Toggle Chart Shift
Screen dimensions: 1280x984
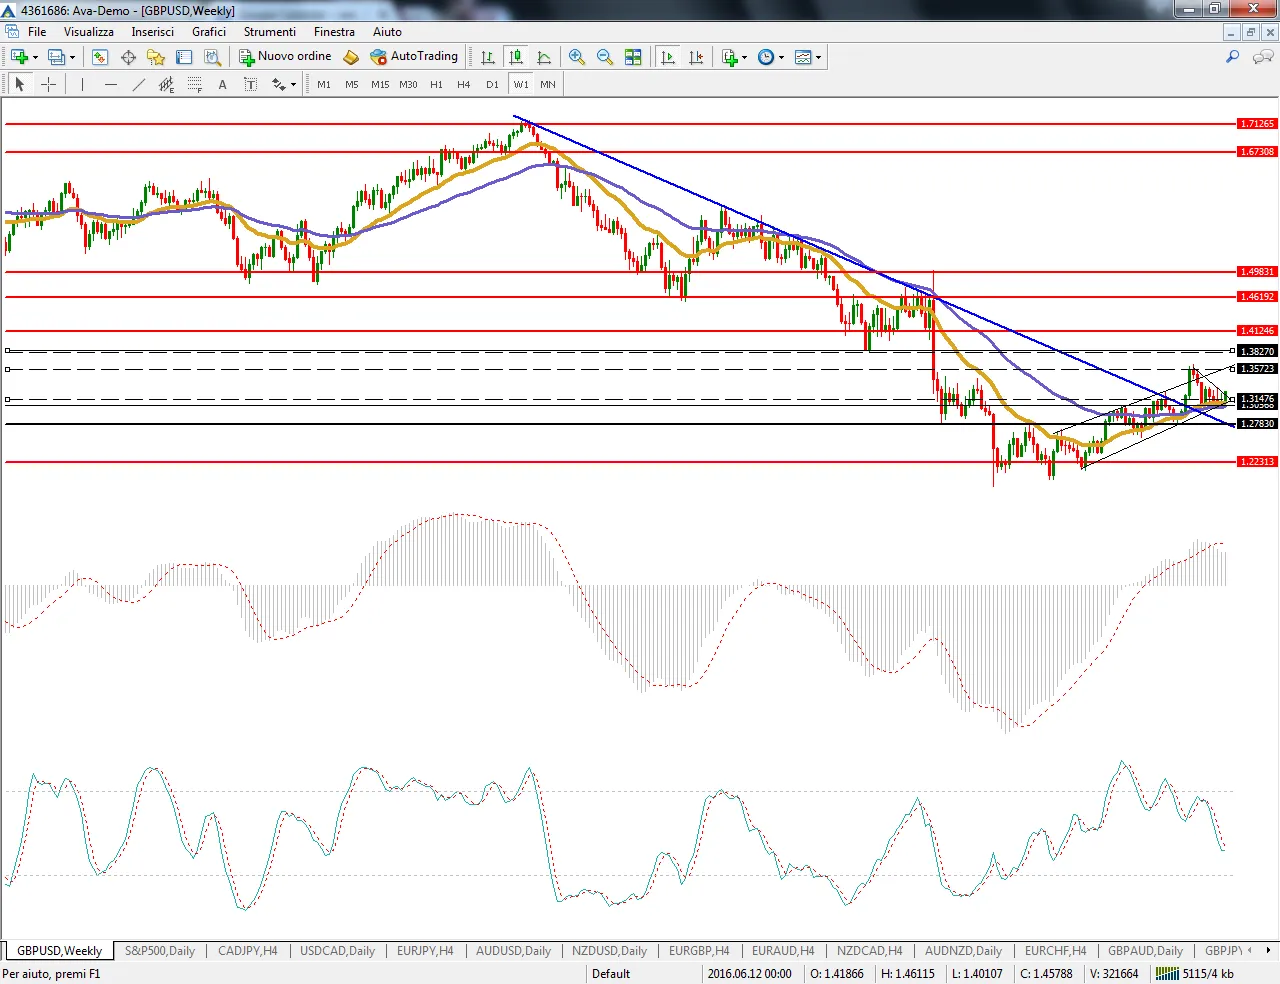696,57
